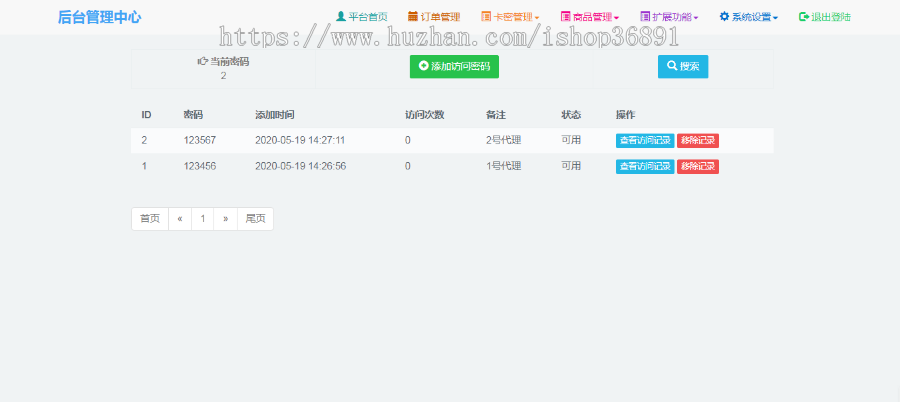This screenshot has width=900, height=402.
Task: View access records for password 123567
Action: (x=645, y=141)
